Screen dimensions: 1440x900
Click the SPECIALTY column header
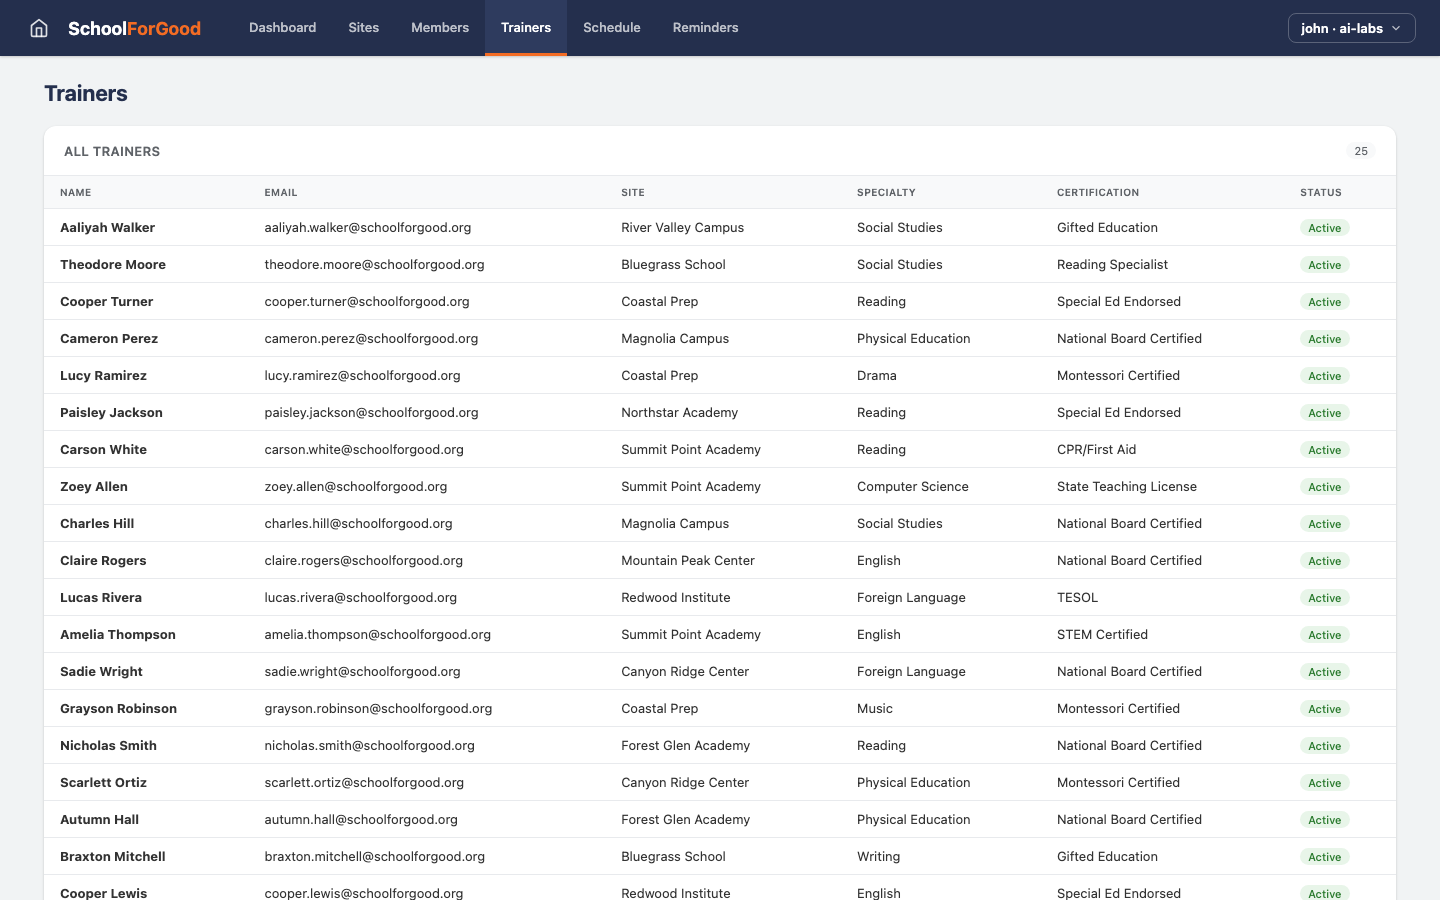click(884, 192)
